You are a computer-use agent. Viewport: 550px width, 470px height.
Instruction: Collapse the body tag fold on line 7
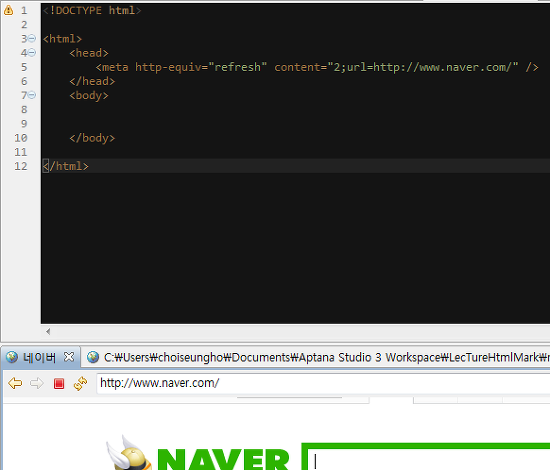32,95
